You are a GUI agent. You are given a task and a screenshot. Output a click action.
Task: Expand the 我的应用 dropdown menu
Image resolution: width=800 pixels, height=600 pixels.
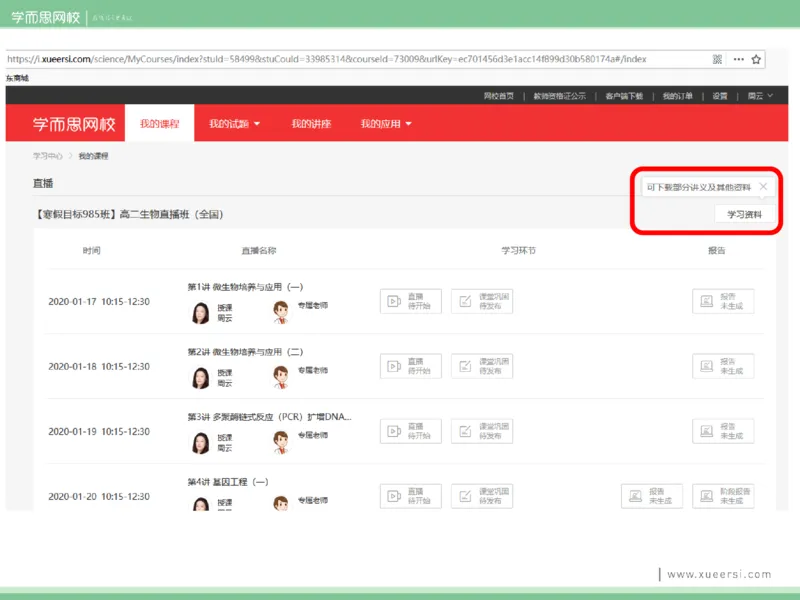386,123
